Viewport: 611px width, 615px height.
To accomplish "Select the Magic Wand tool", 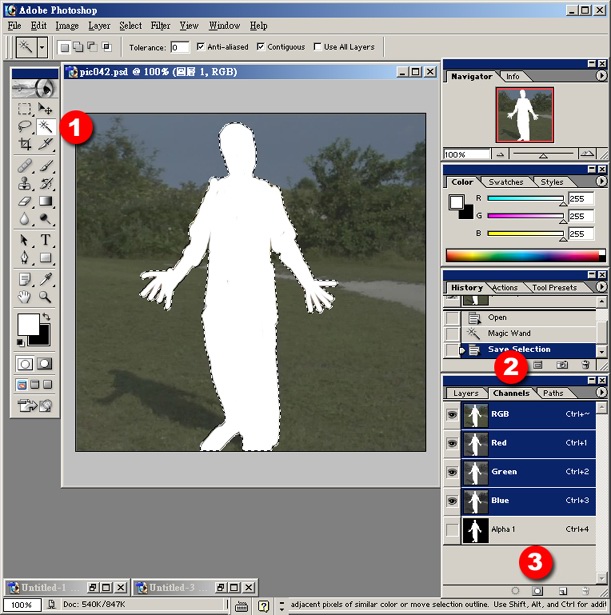I will coord(45,127).
